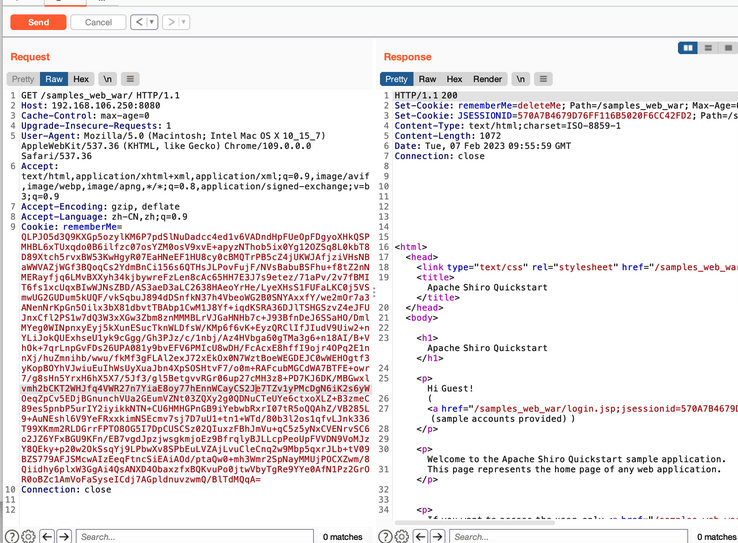Toggle non-printable \n characters in Response
The height and width of the screenshot is (543, 738).
point(520,79)
